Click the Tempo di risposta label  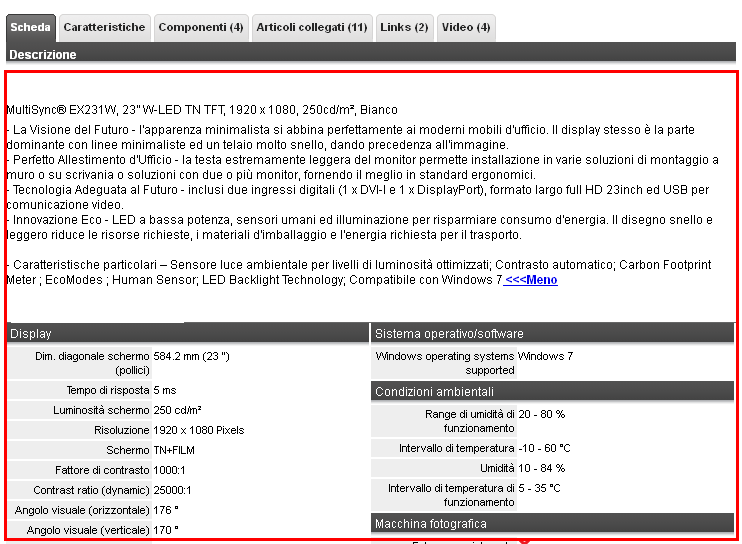click(108, 390)
